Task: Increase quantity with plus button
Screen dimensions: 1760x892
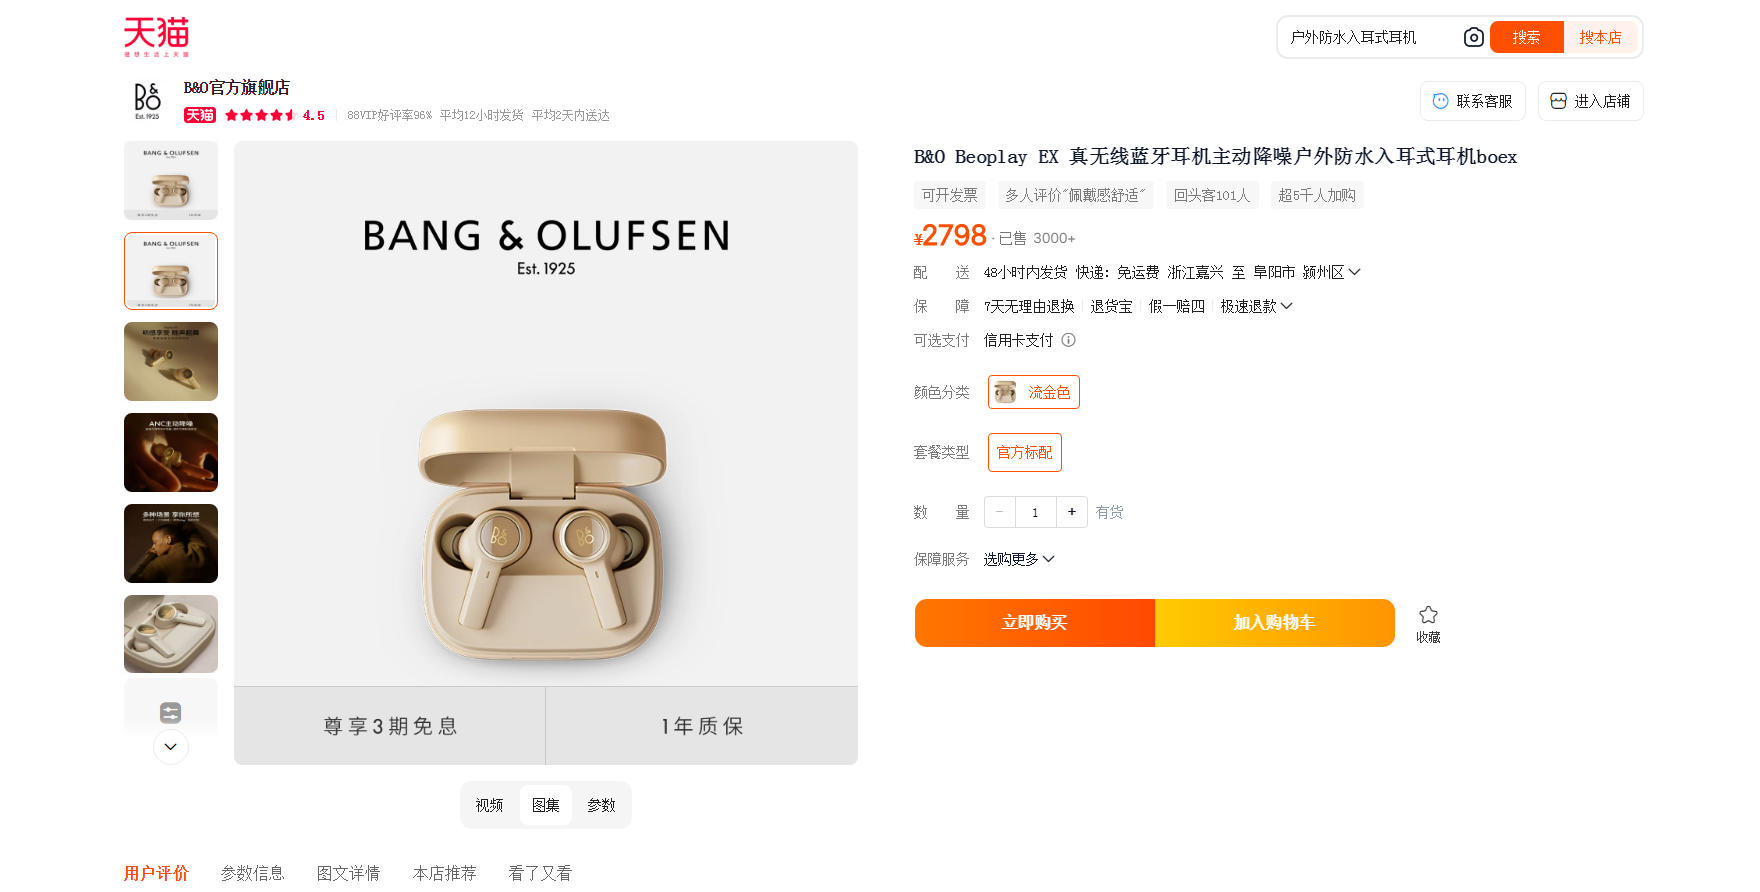Action: pos(1071,512)
